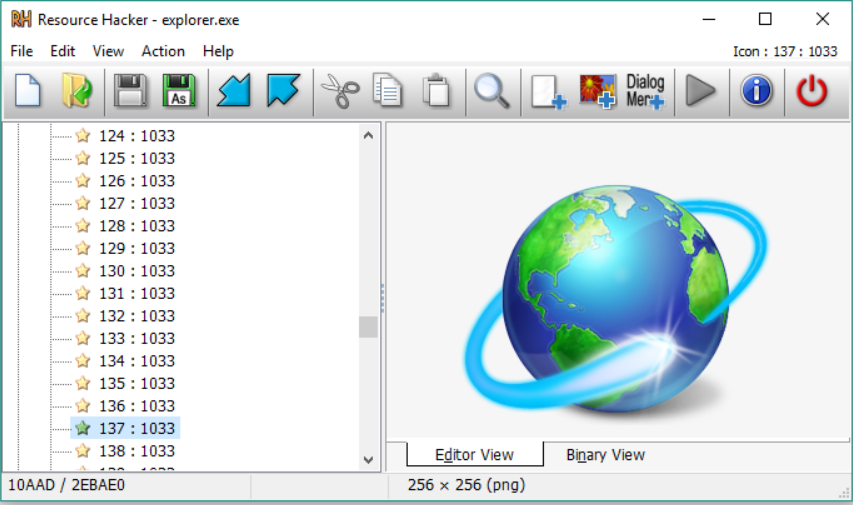Click the Icon : 137 : 1033 label
The width and height of the screenshot is (853, 505).
pos(785,51)
